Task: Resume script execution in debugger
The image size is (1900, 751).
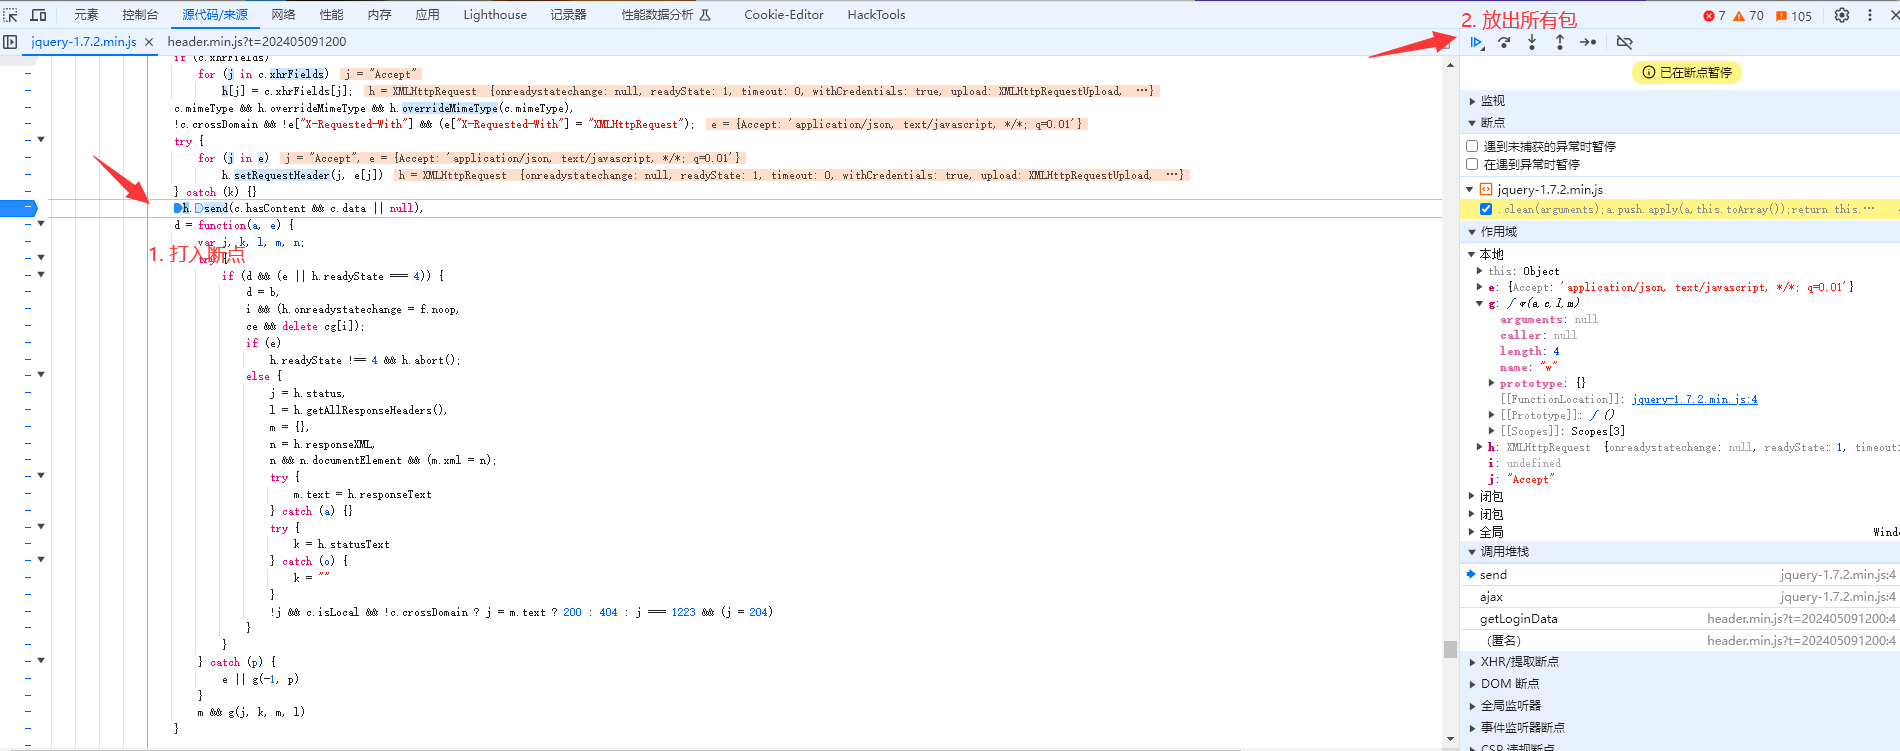Action: pos(1476,42)
